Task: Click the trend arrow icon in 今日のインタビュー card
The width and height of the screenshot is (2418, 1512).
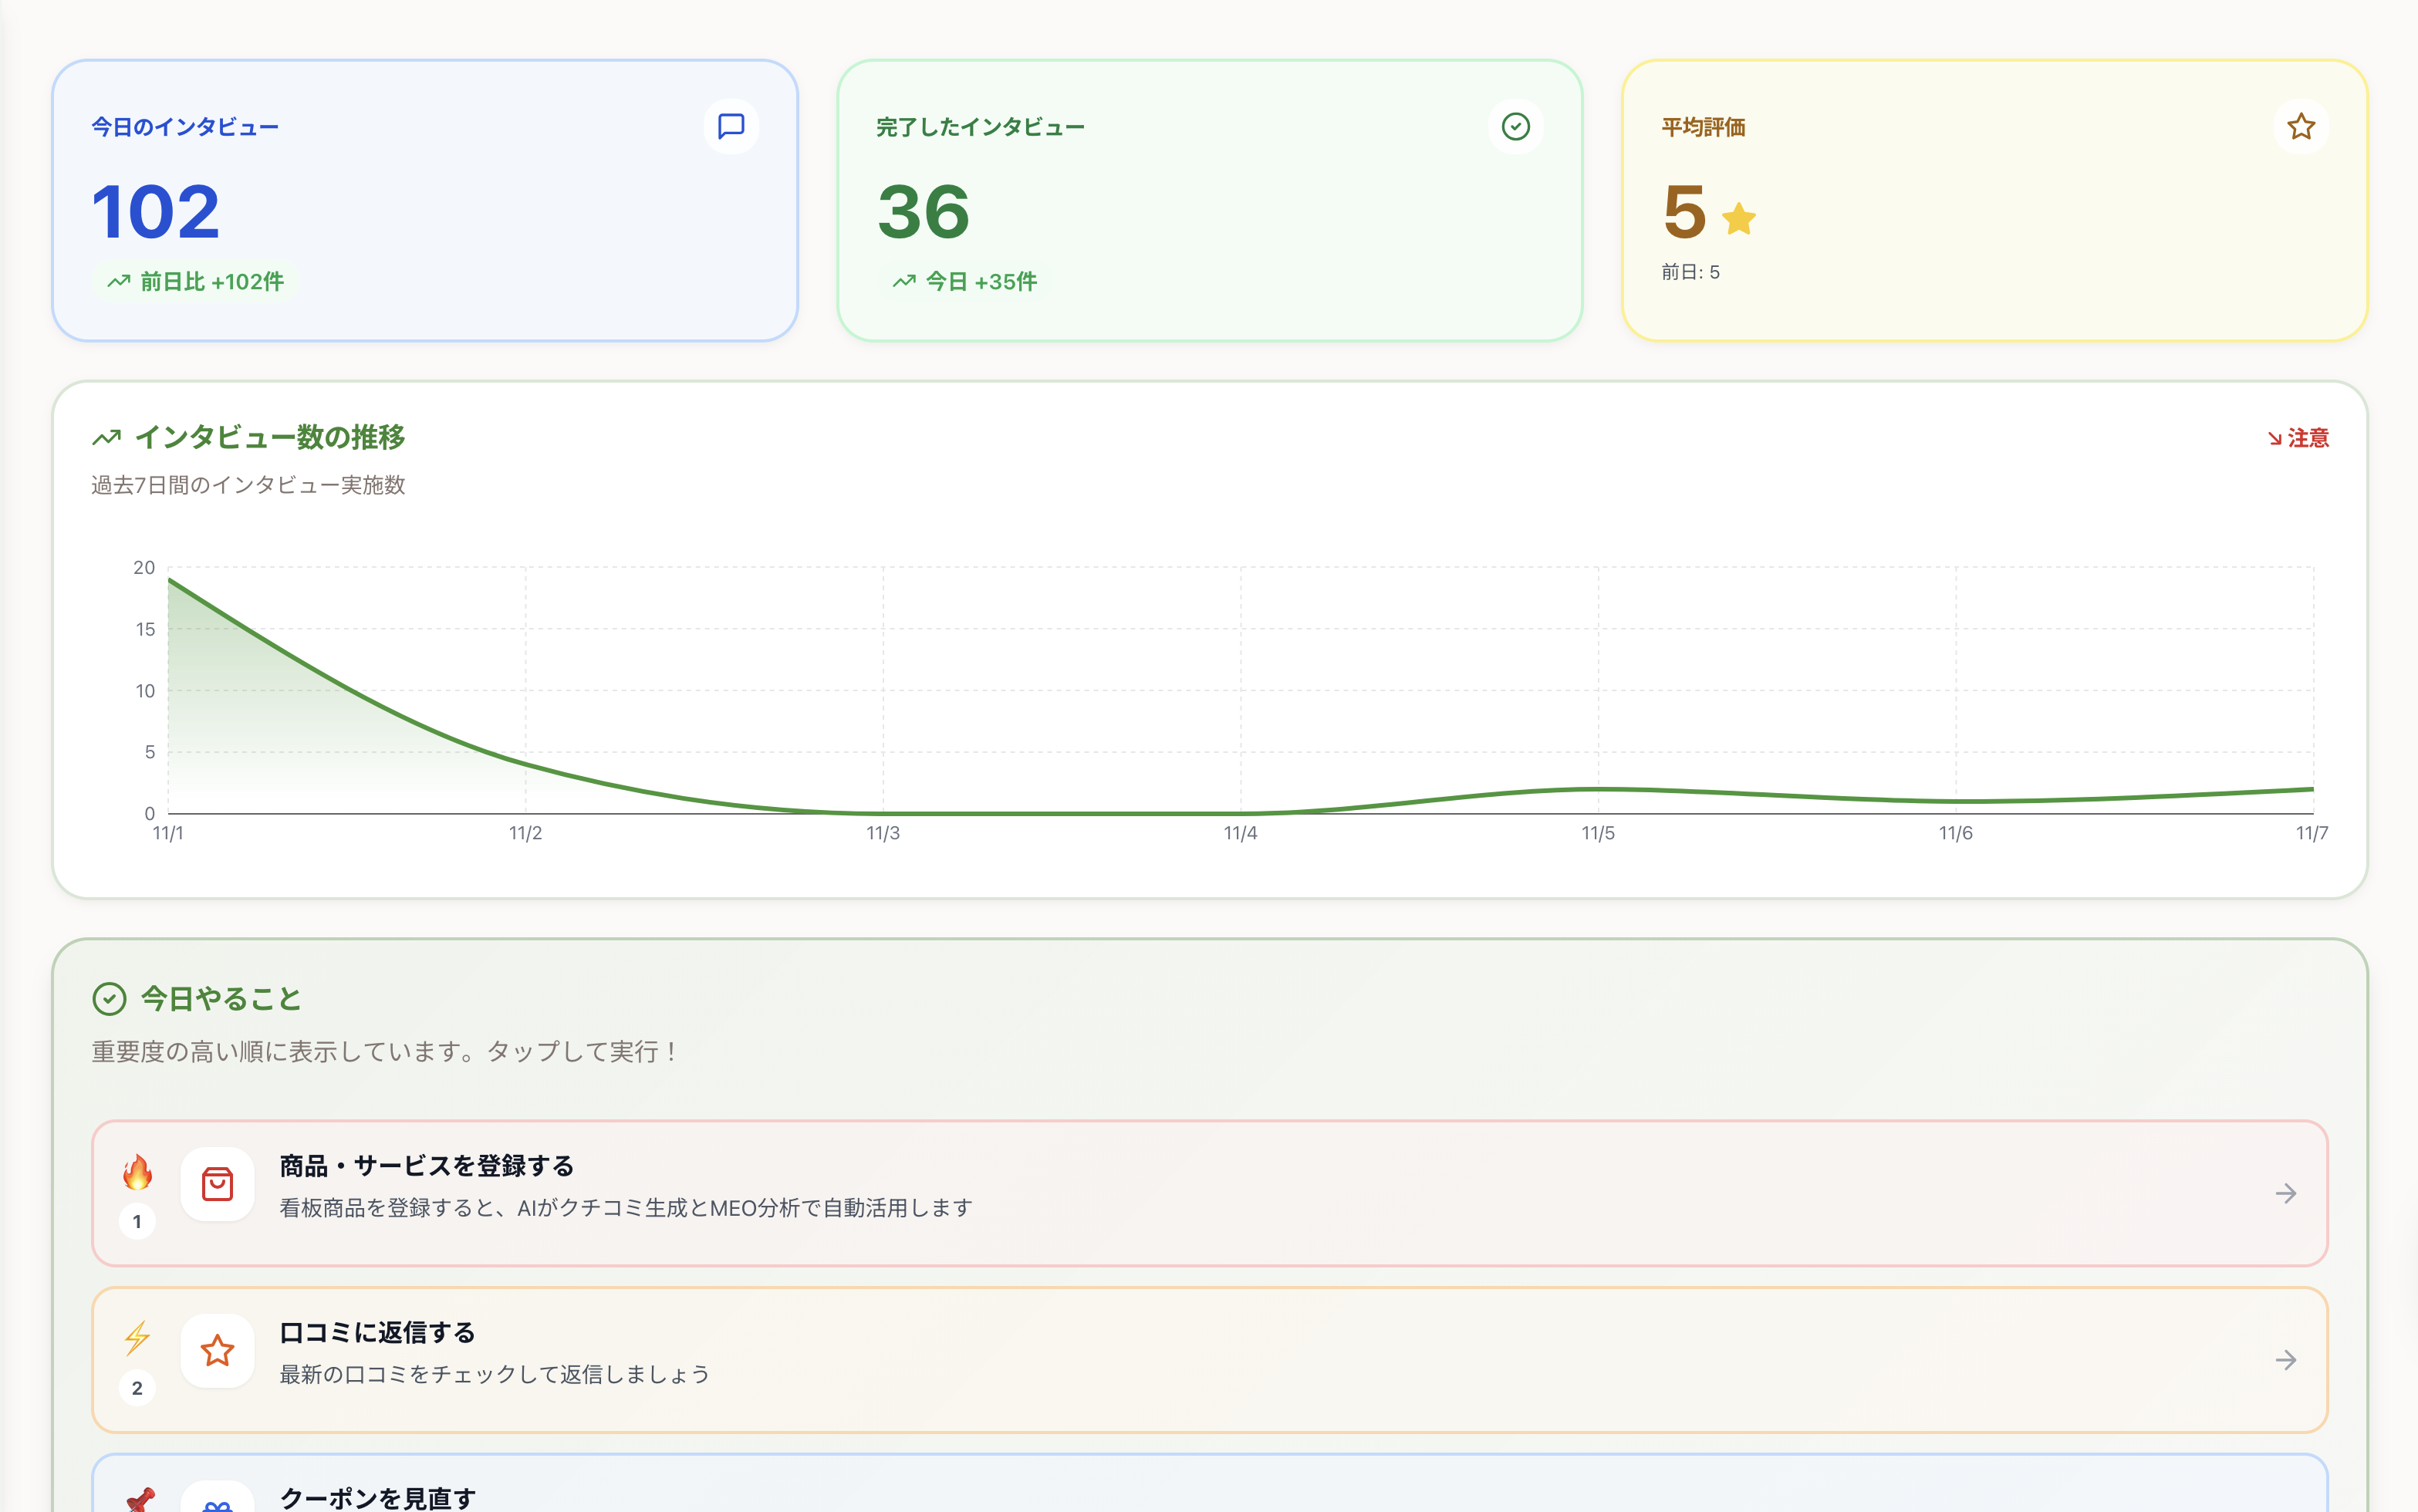Action: pyautogui.click(x=117, y=281)
